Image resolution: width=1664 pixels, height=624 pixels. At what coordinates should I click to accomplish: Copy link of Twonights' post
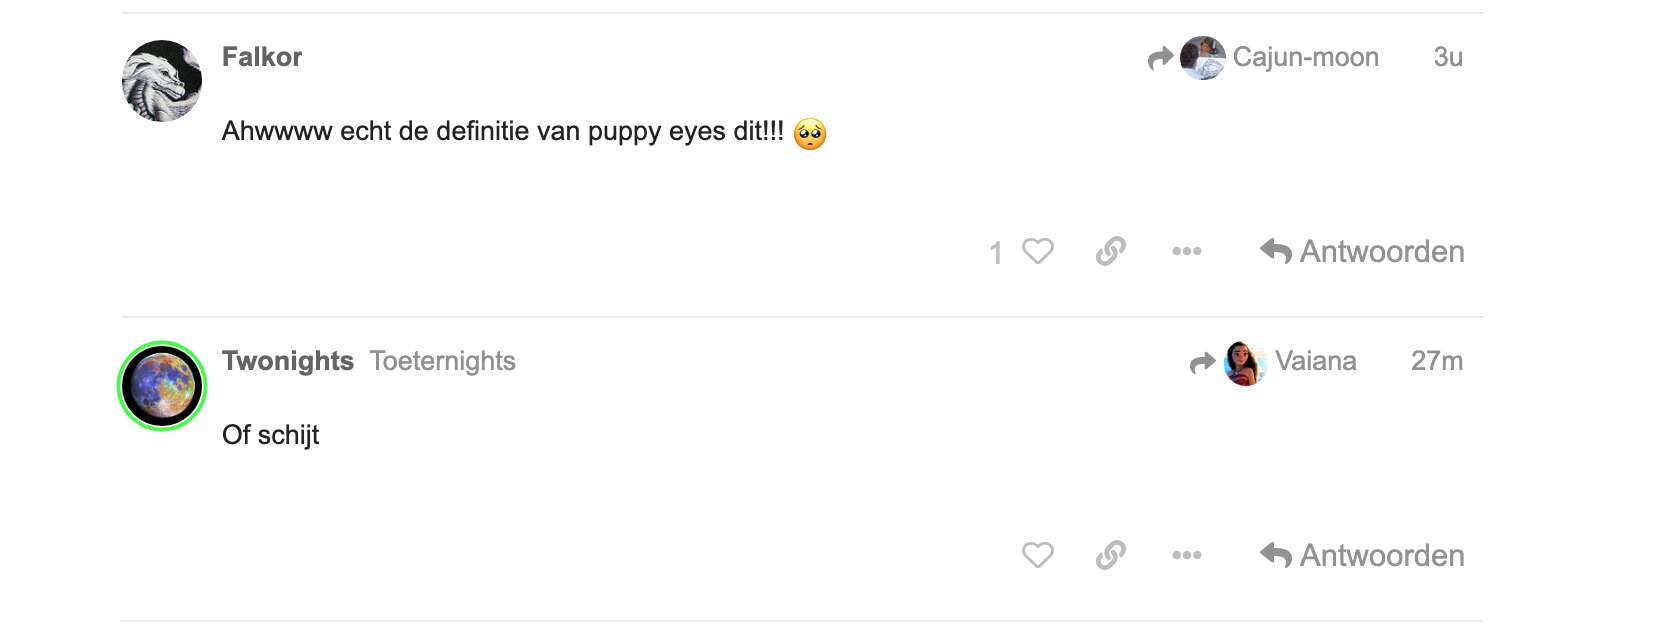[x=1111, y=555]
